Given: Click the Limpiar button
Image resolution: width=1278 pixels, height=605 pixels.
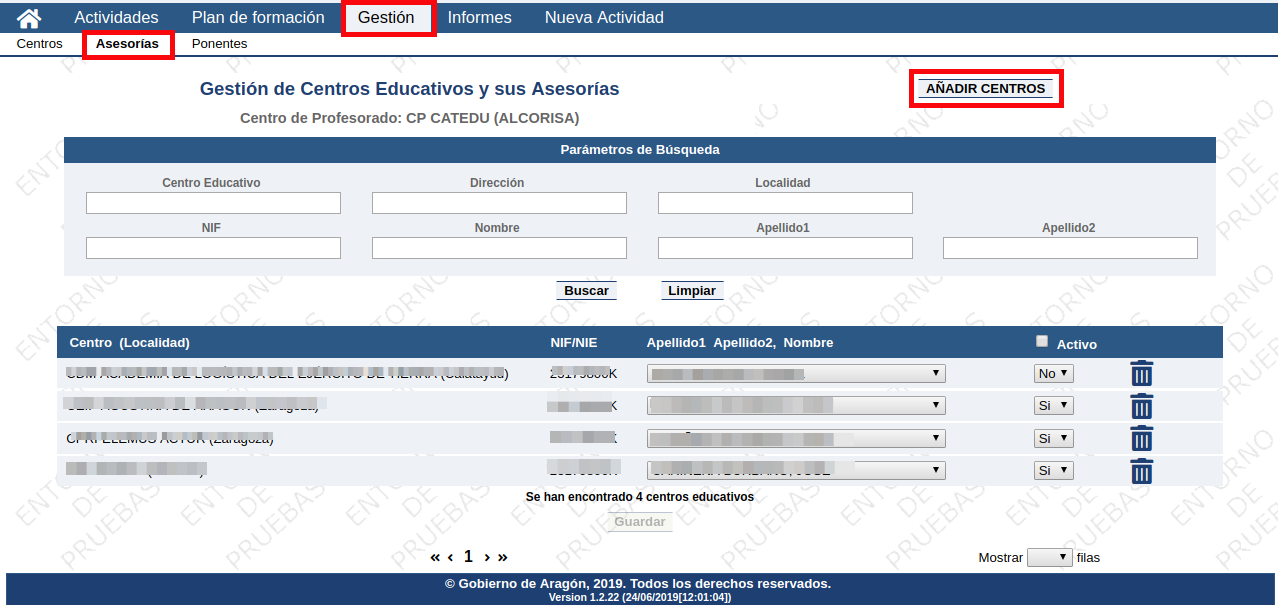Looking at the screenshot, I should [x=692, y=291].
